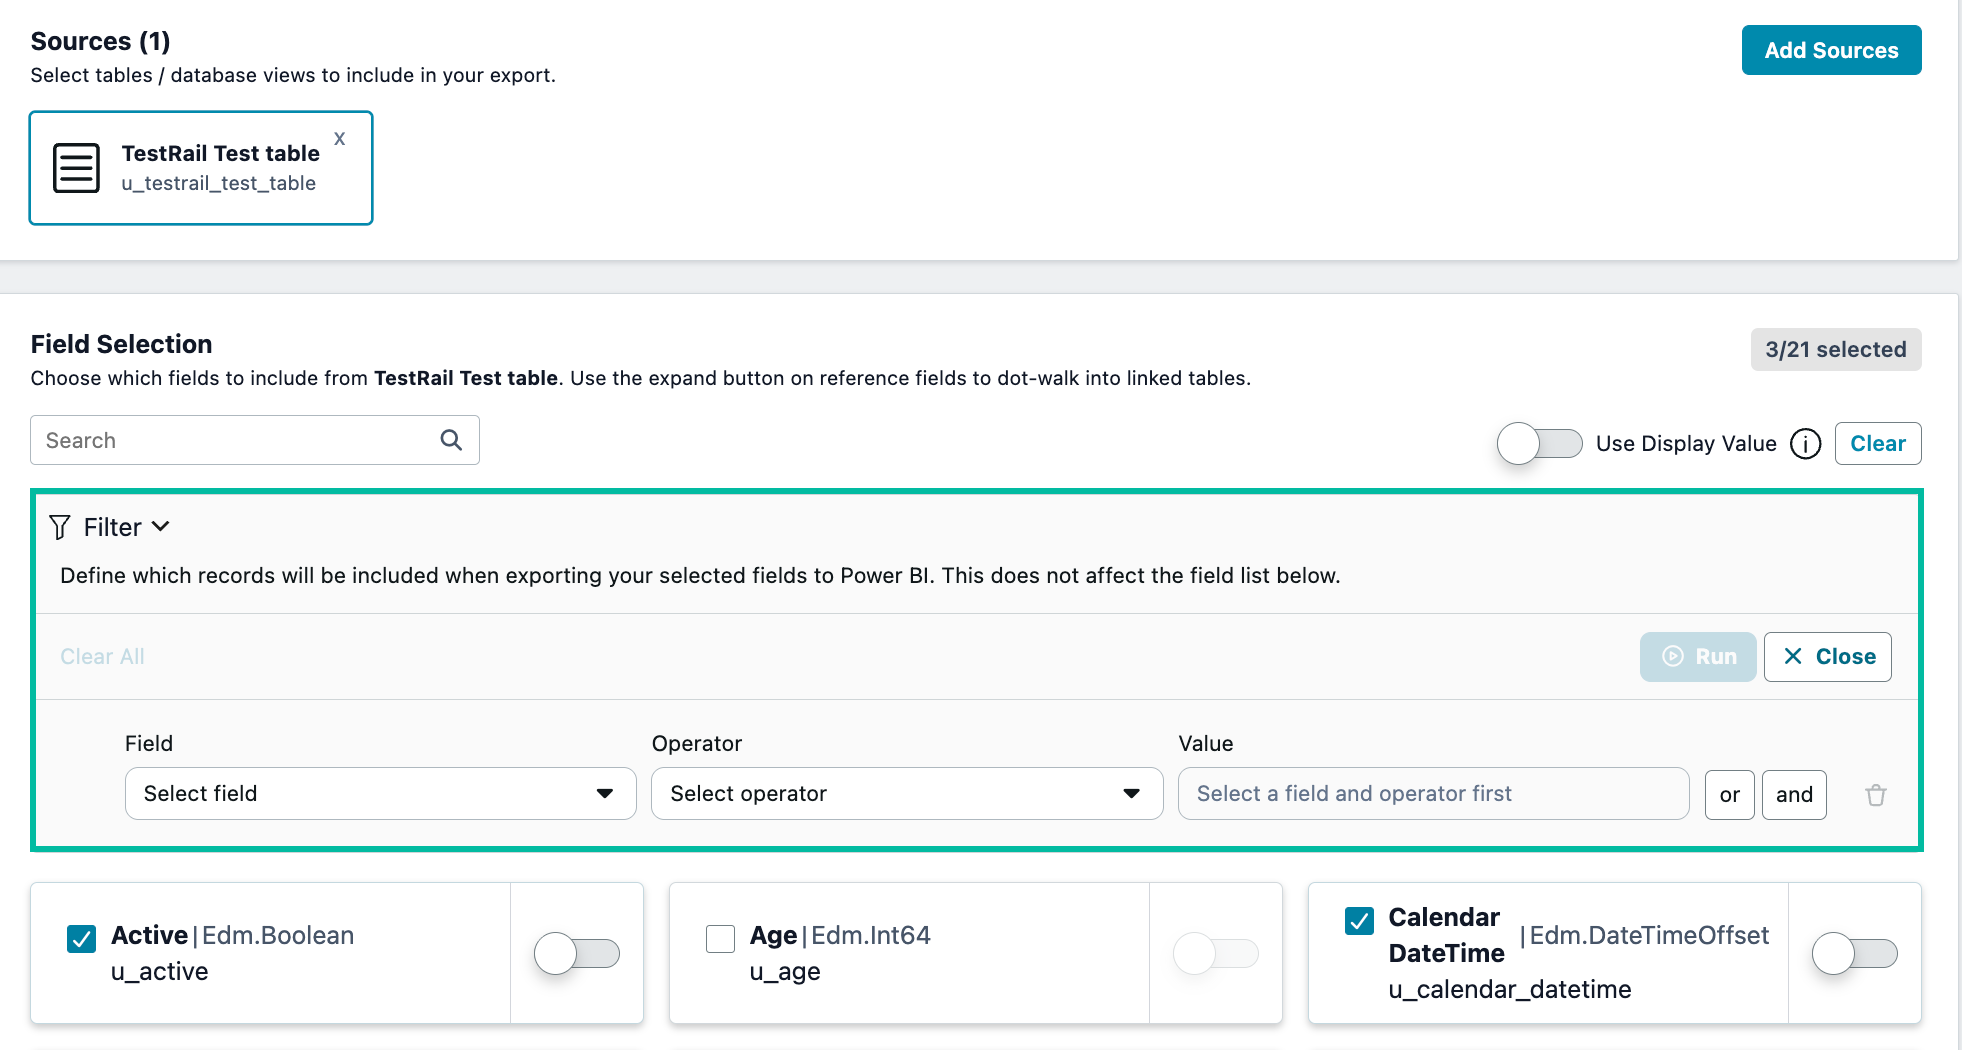1962x1050 pixels.
Task: Uncheck the Calendar DateTime checkbox
Action: tap(1359, 921)
